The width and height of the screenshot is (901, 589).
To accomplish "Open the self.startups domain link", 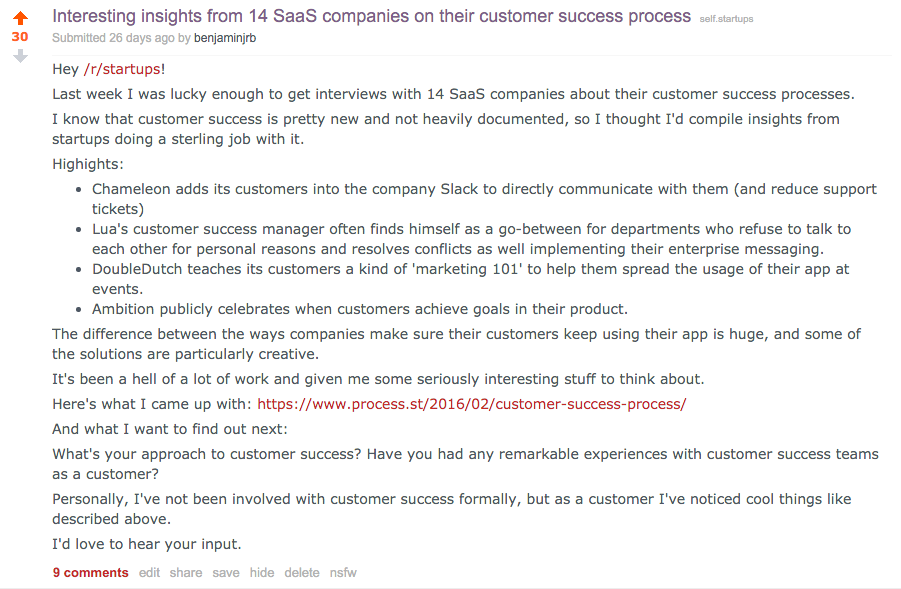I will pos(726,19).
